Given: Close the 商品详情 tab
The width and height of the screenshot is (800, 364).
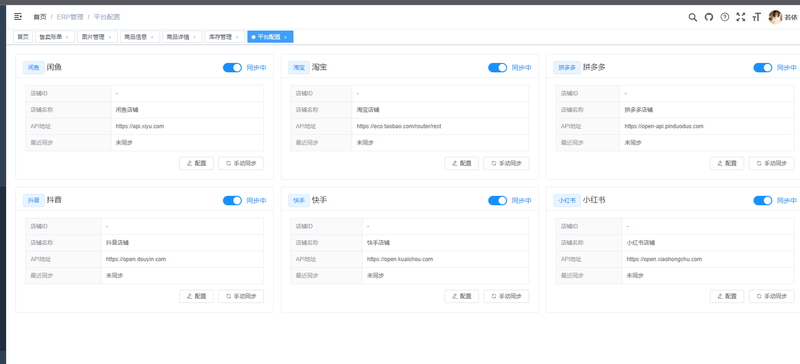Looking at the screenshot, I should pyautogui.click(x=194, y=37).
